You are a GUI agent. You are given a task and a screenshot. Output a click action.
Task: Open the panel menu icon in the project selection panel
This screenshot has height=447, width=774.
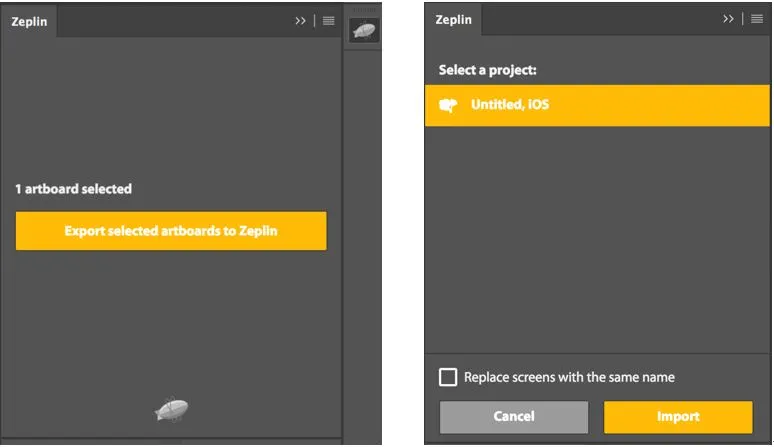click(x=757, y=20)
